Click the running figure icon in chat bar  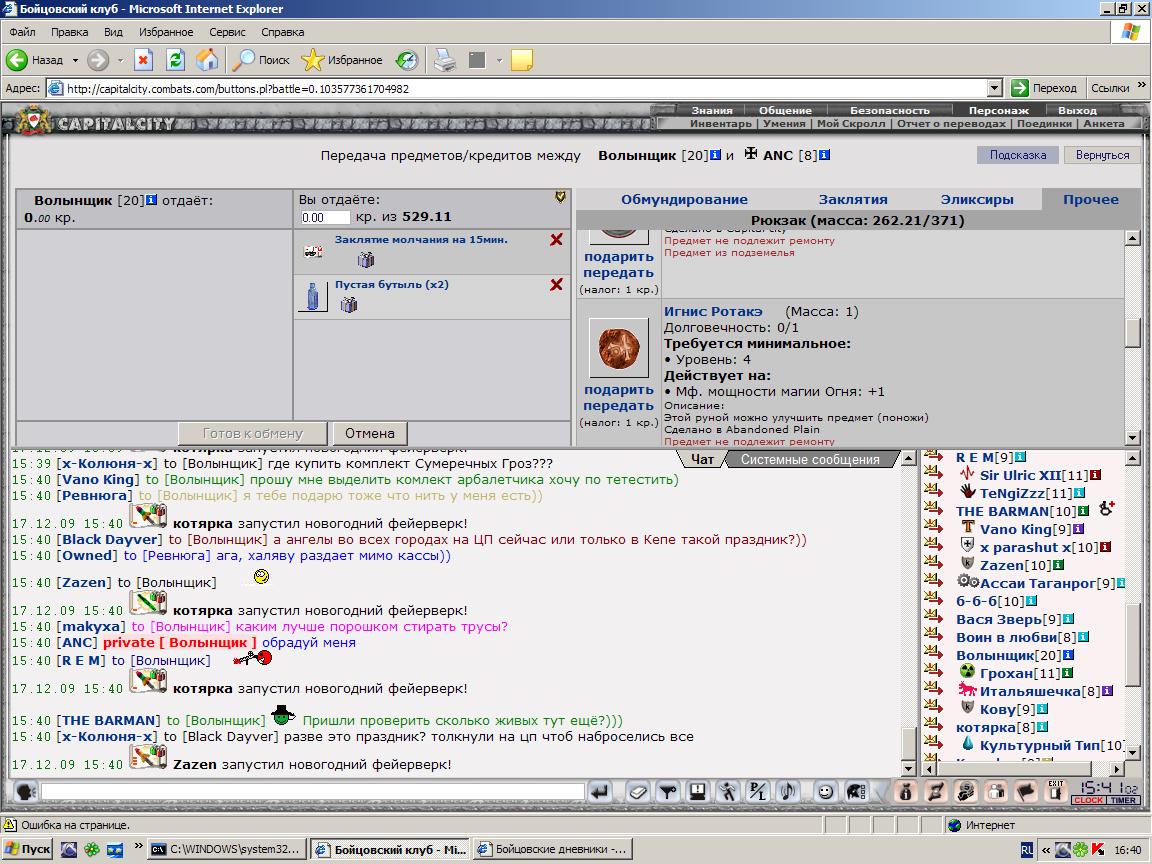coord(727,792)
